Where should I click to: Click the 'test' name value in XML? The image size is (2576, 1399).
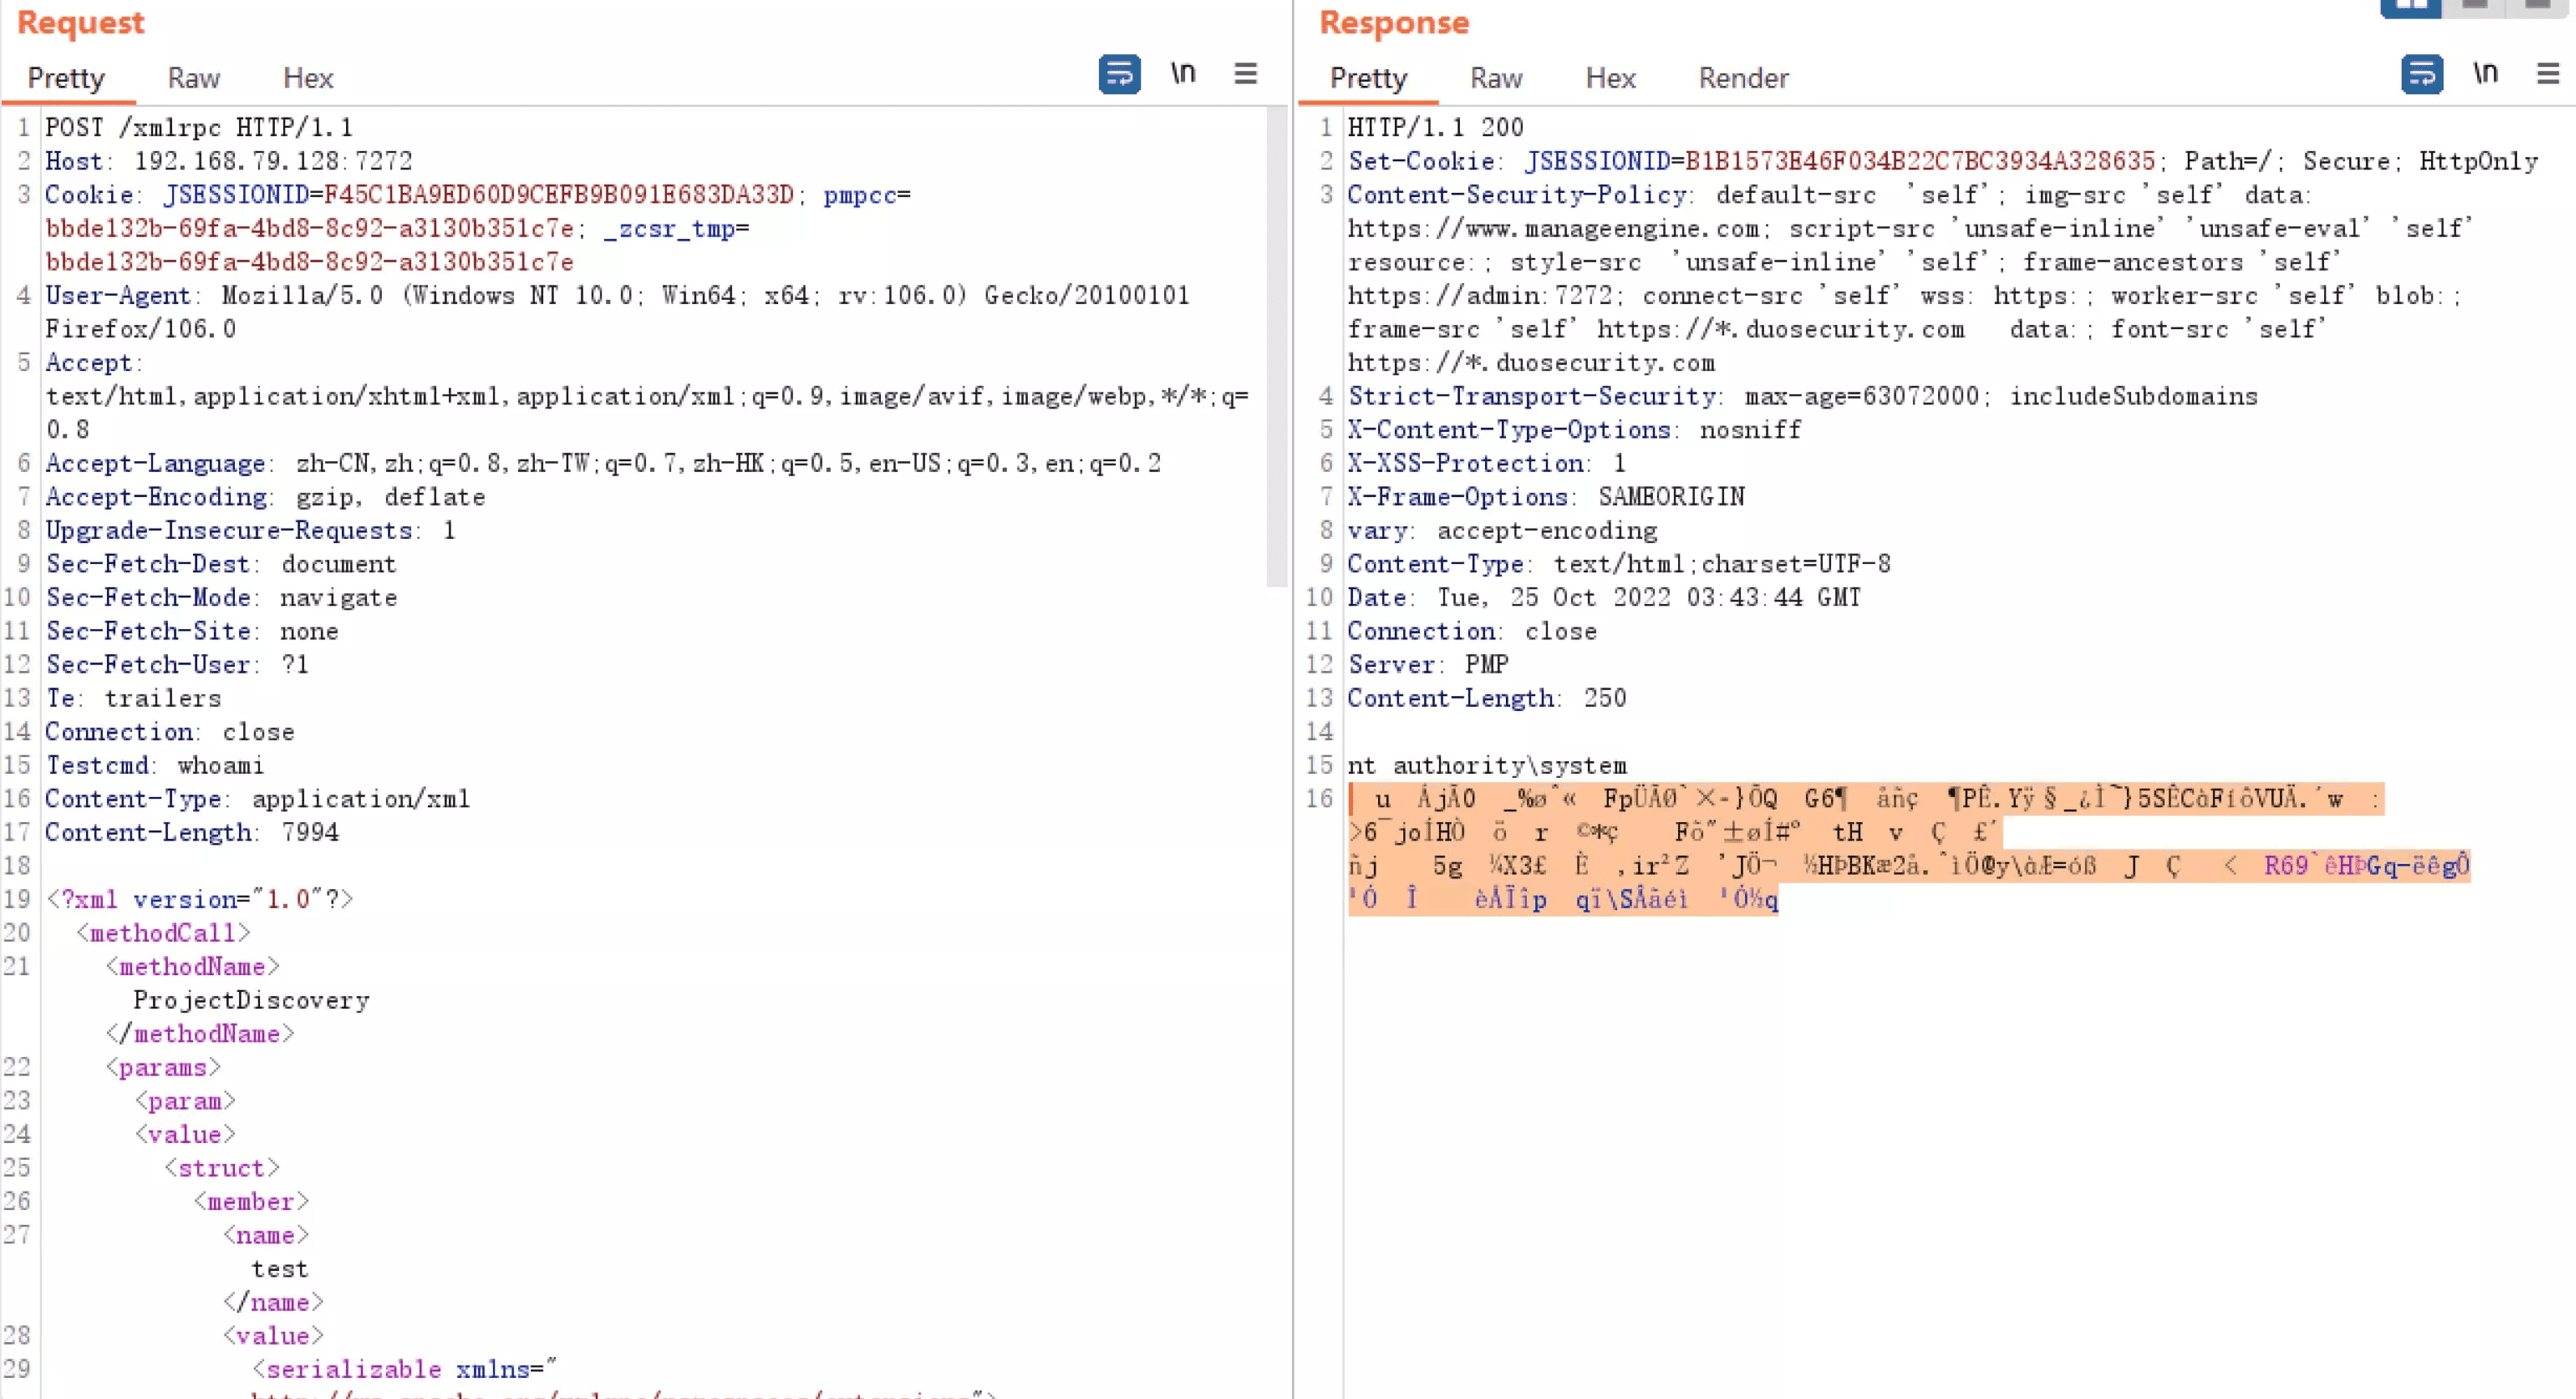pos(280,1269)
